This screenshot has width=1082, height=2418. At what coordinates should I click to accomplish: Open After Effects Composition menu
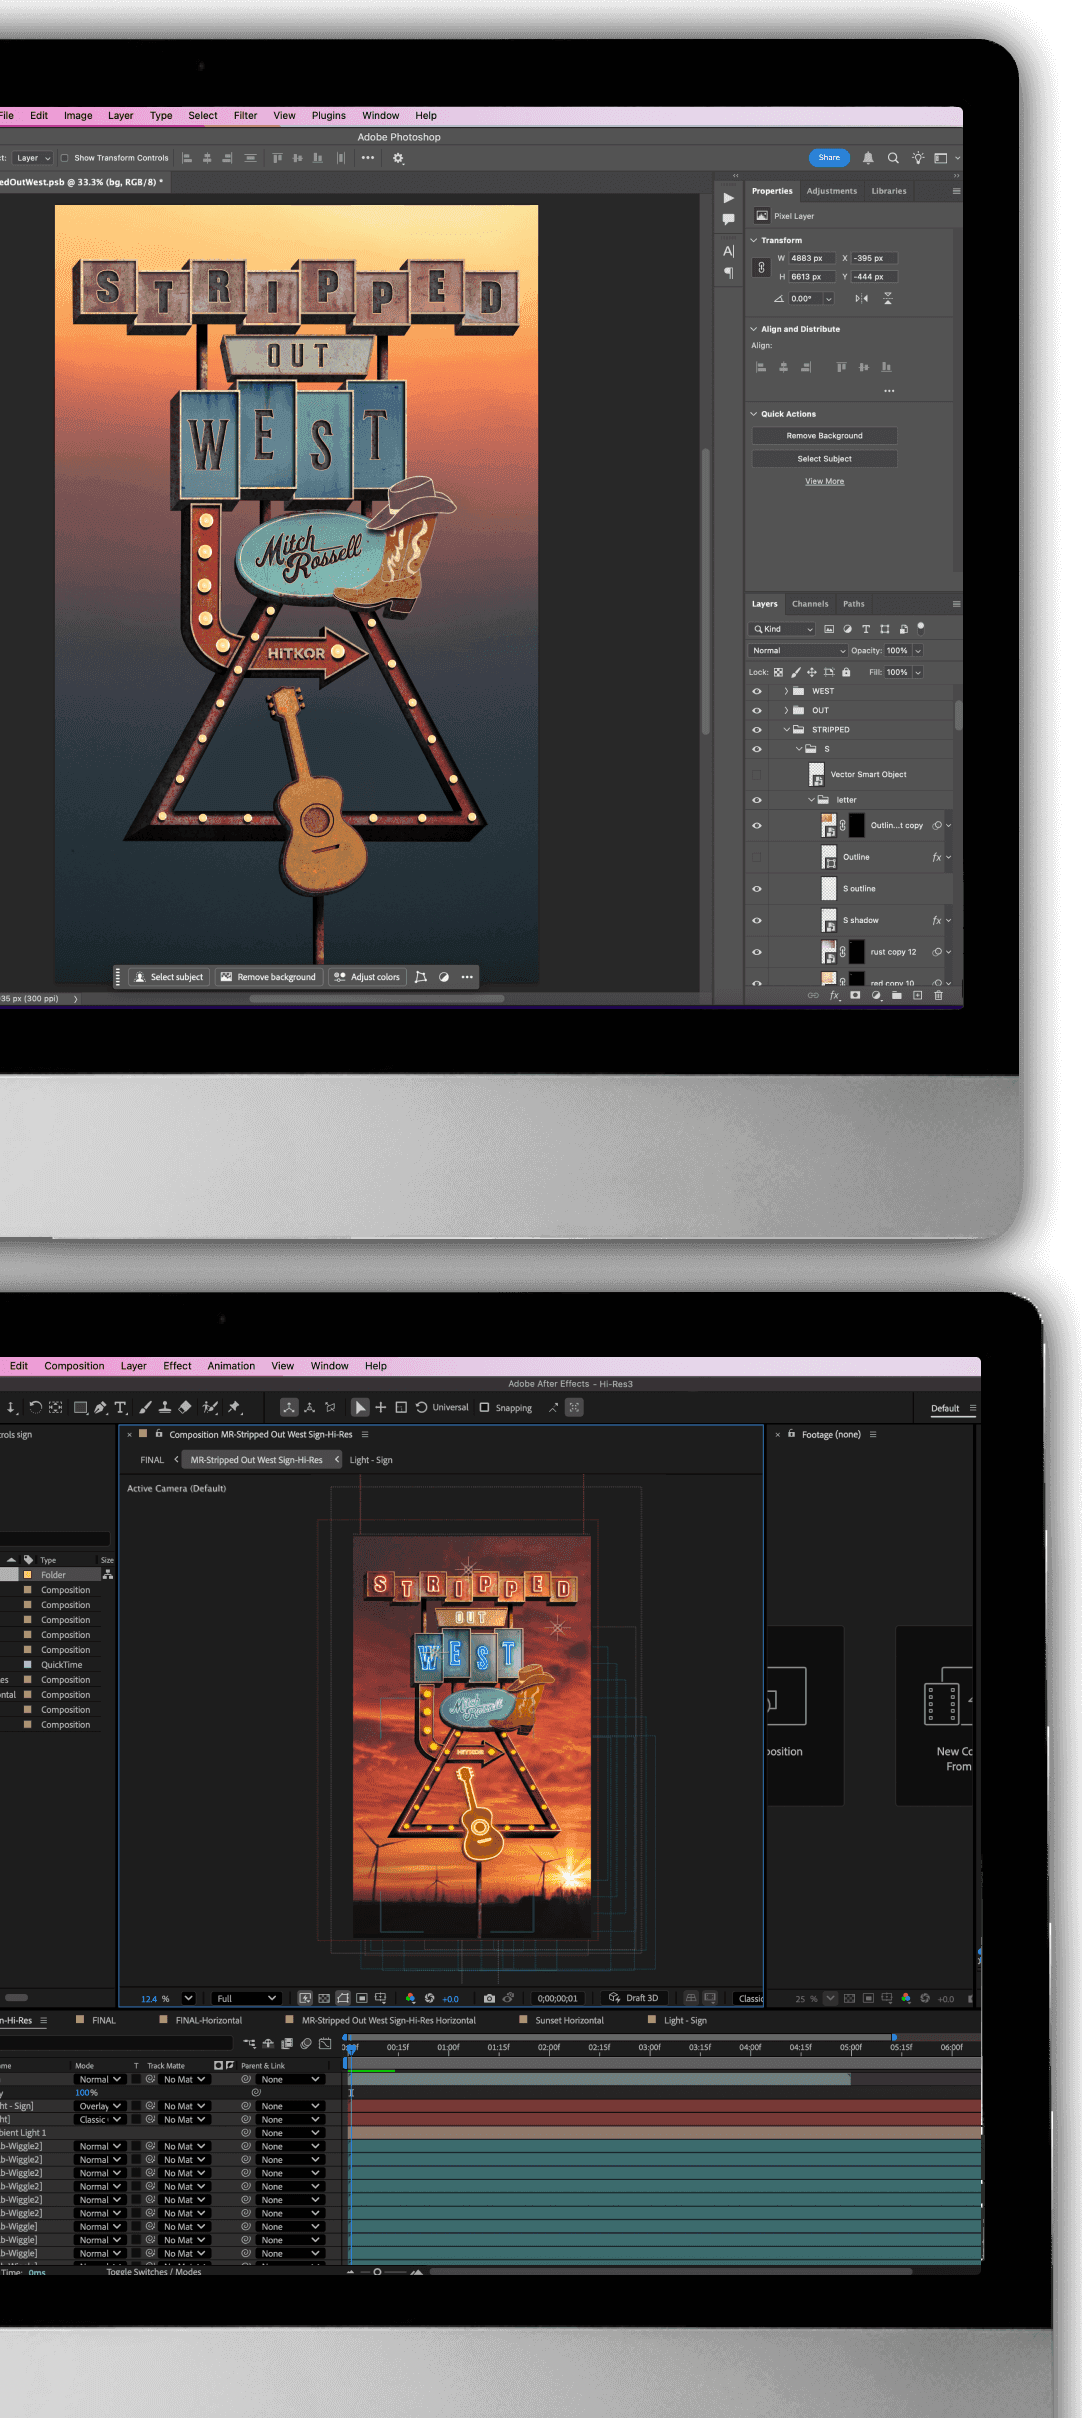74,1366
